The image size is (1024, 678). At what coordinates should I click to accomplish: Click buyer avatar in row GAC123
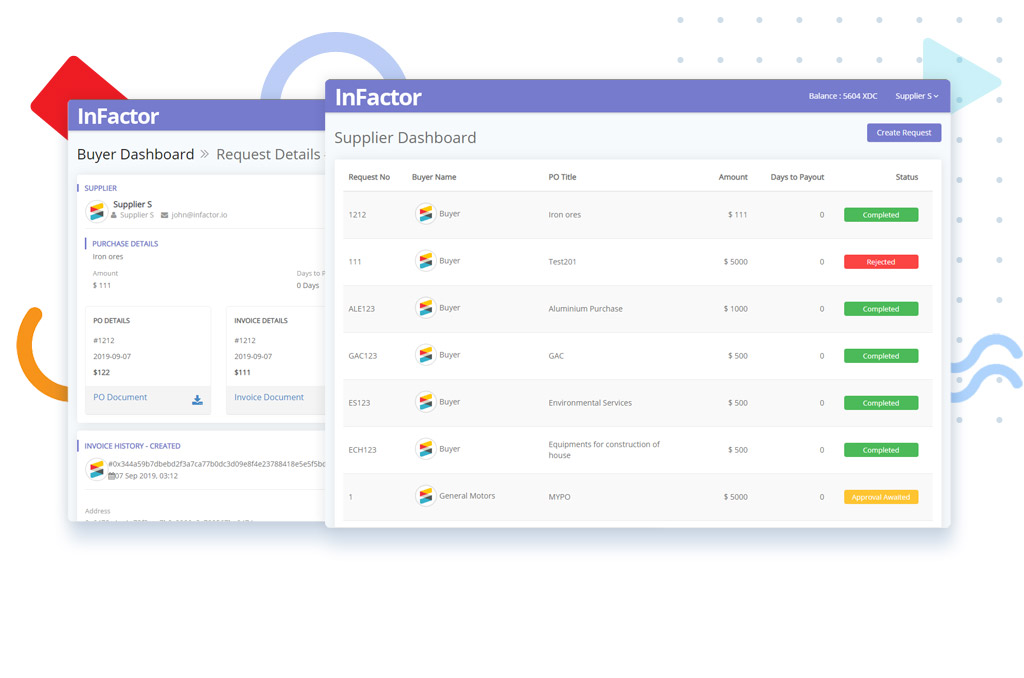[x=426, y=355]
